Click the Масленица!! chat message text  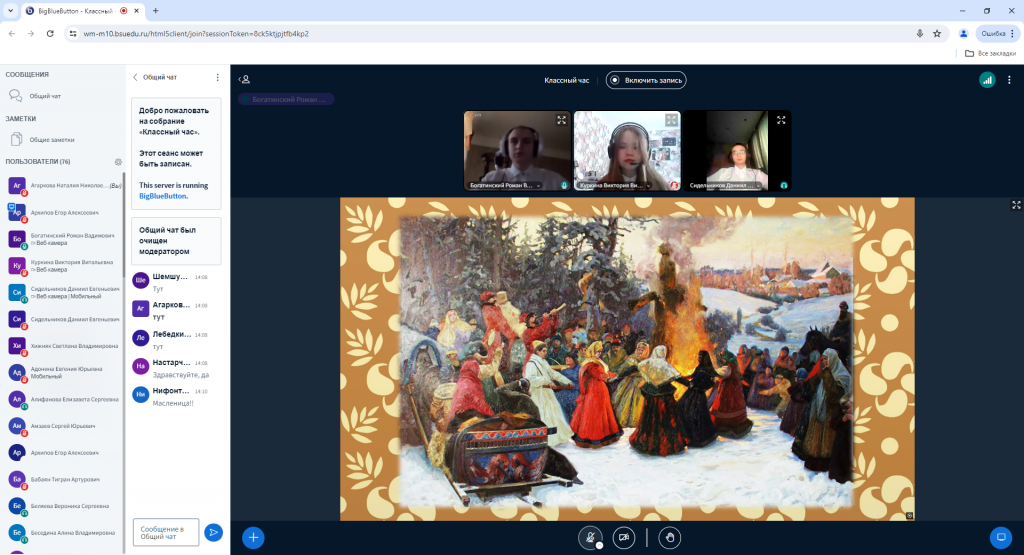point(173,404)
